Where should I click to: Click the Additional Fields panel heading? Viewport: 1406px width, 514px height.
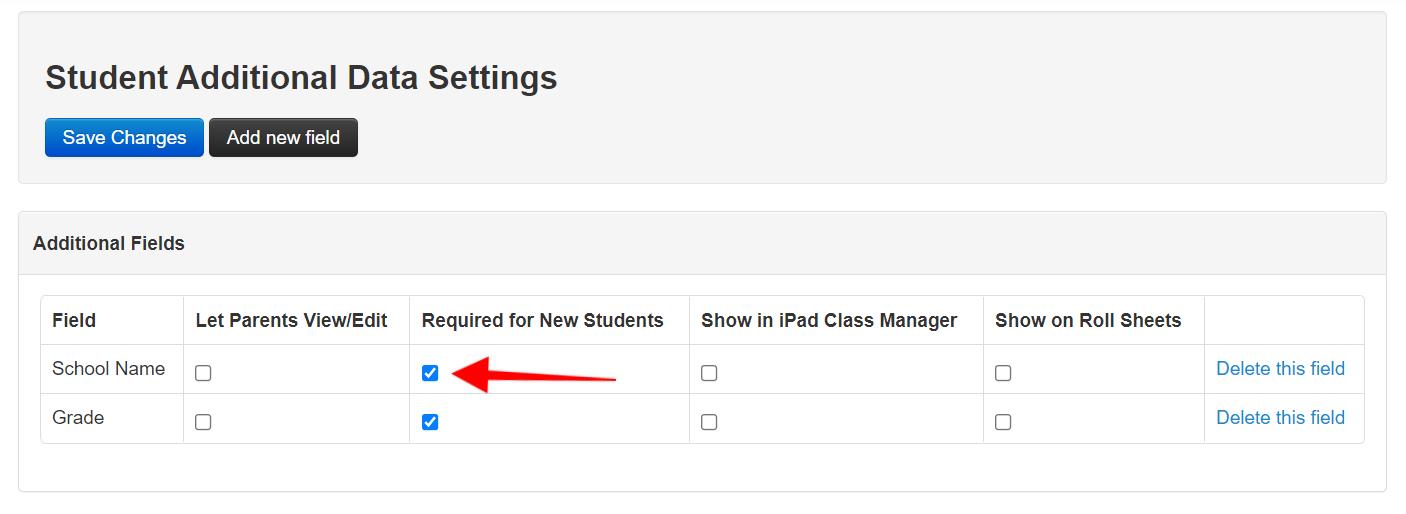tap(109, 243)
